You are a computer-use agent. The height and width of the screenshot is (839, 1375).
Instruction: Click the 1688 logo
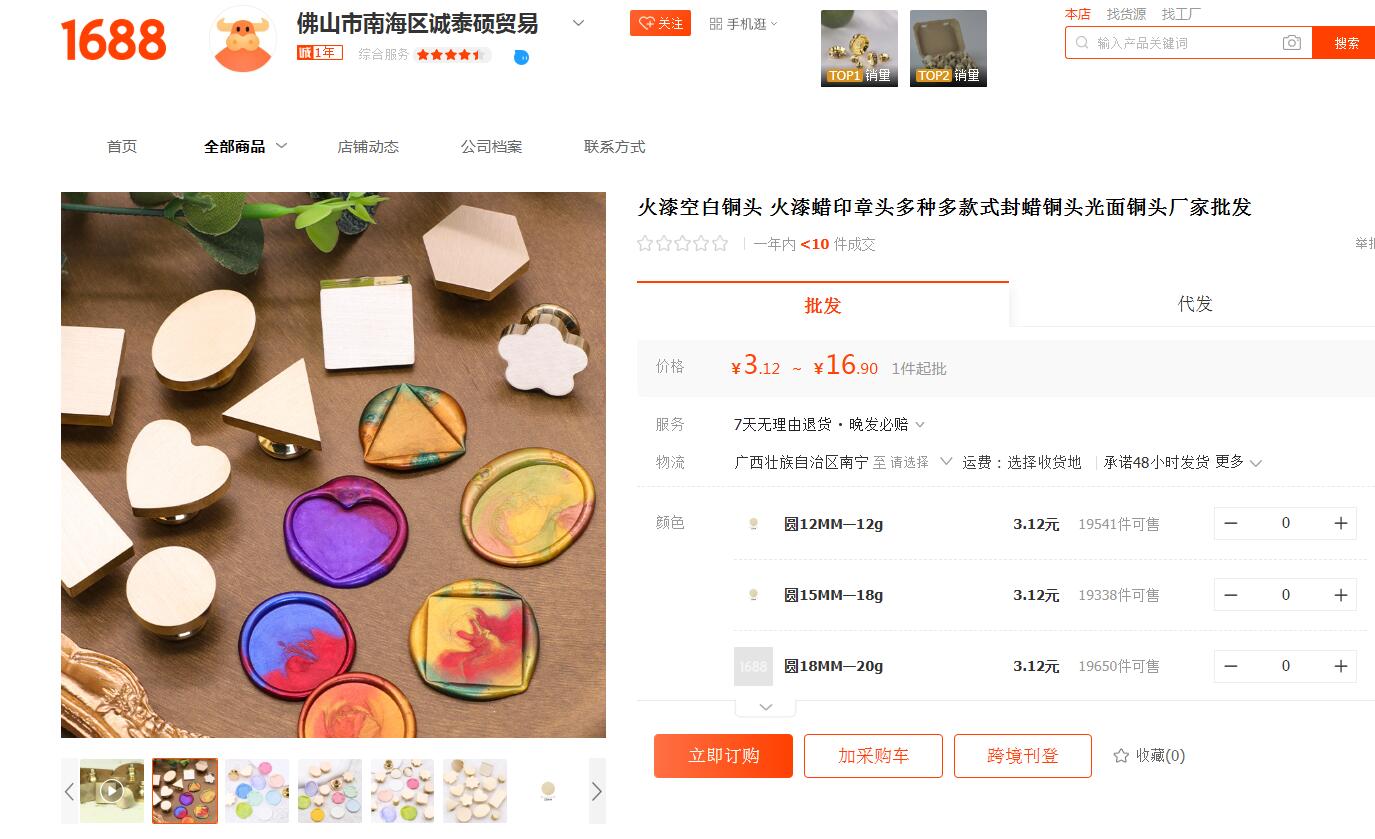113,40
